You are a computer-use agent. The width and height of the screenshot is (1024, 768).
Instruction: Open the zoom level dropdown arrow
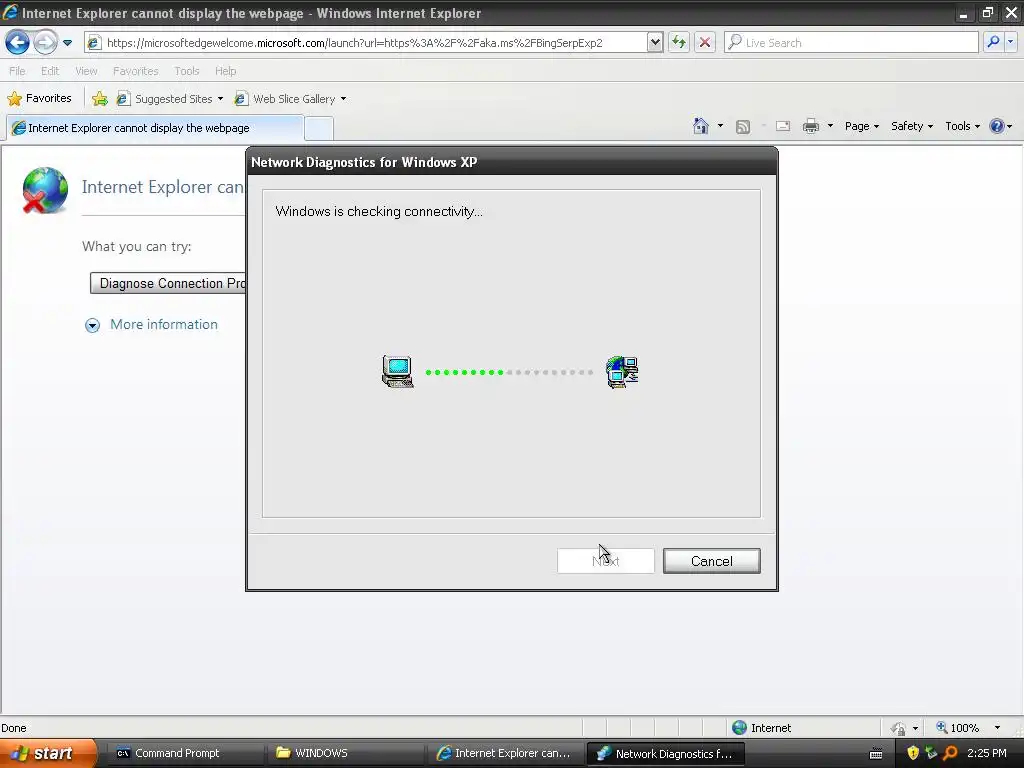pyautogui.click(x=997, y=728)
